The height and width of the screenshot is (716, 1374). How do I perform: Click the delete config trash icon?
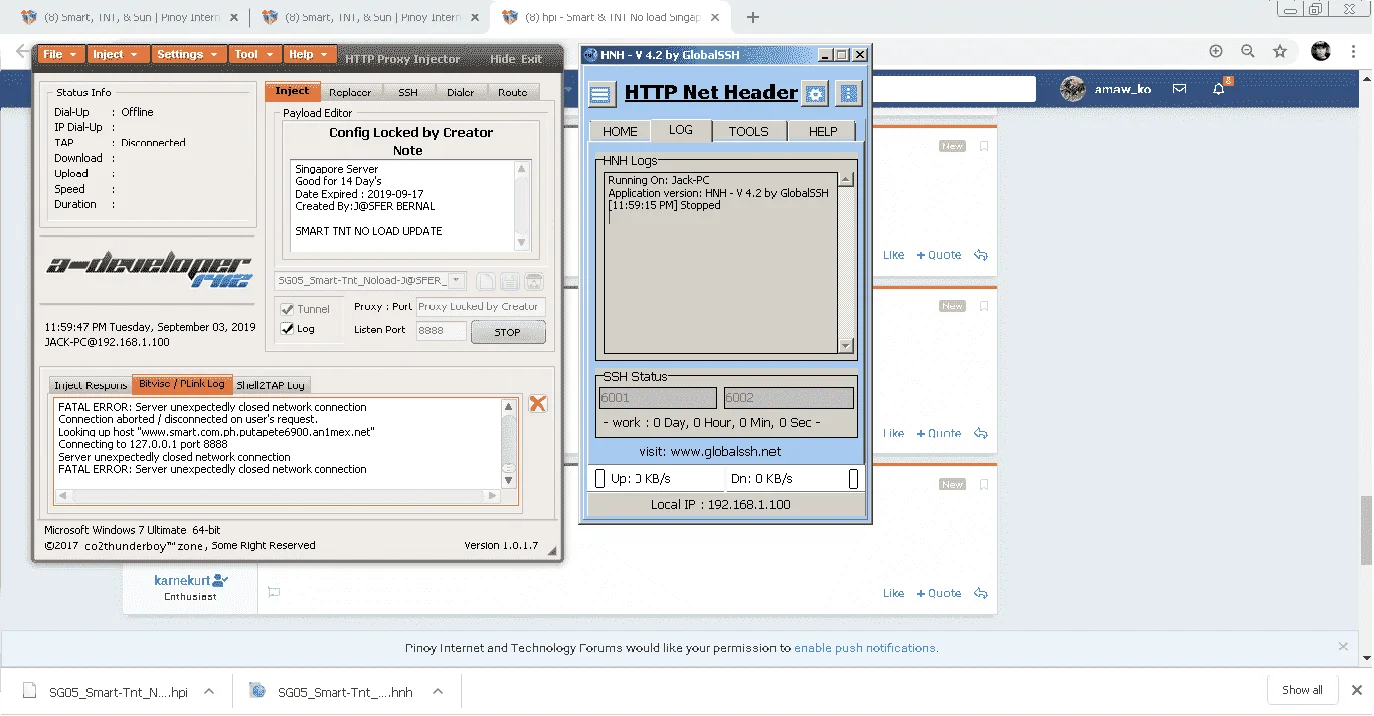[534, 282]
